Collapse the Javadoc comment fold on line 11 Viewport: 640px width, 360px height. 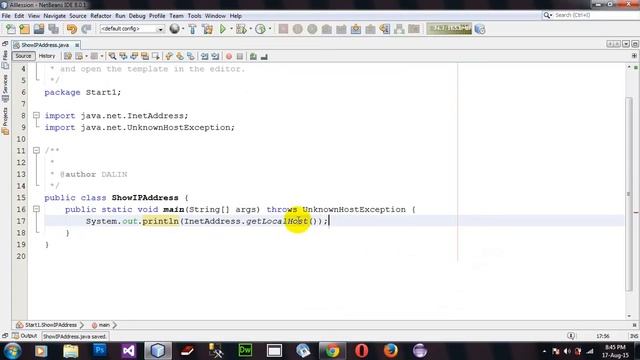click(36, 151)
